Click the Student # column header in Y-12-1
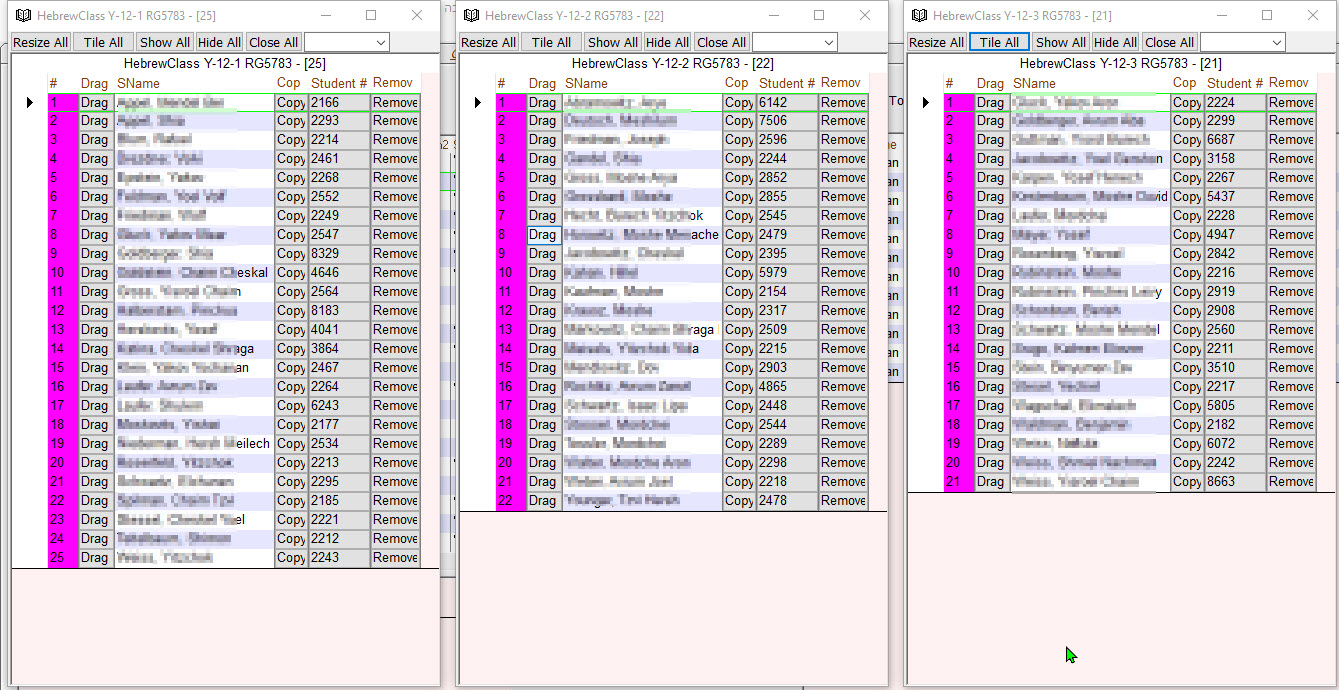The height and width of the screenshot is (690, 1339). tap(339, 83)
